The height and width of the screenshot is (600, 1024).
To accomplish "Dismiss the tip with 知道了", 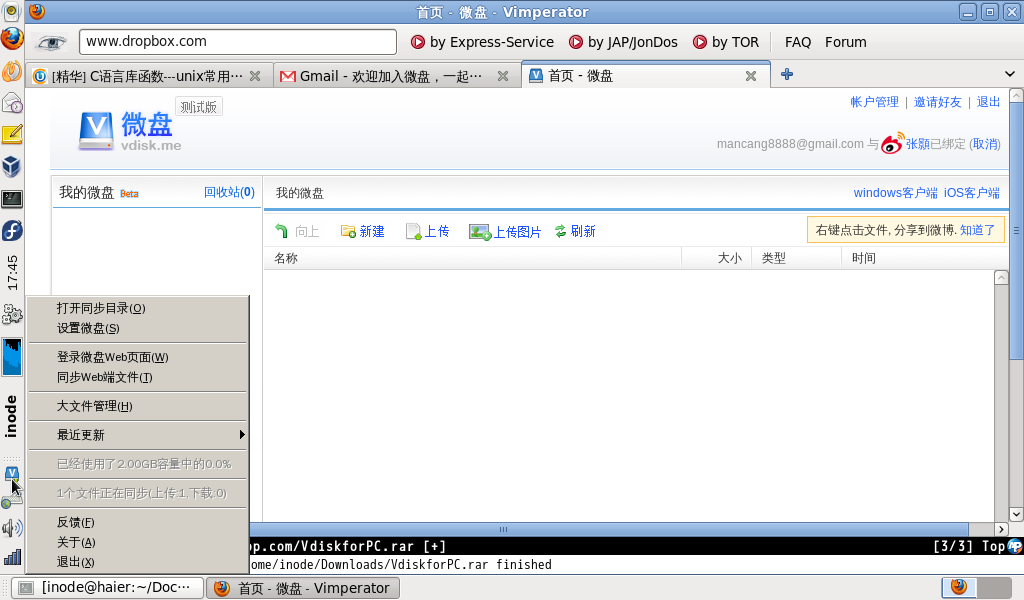I will point(978,230).
